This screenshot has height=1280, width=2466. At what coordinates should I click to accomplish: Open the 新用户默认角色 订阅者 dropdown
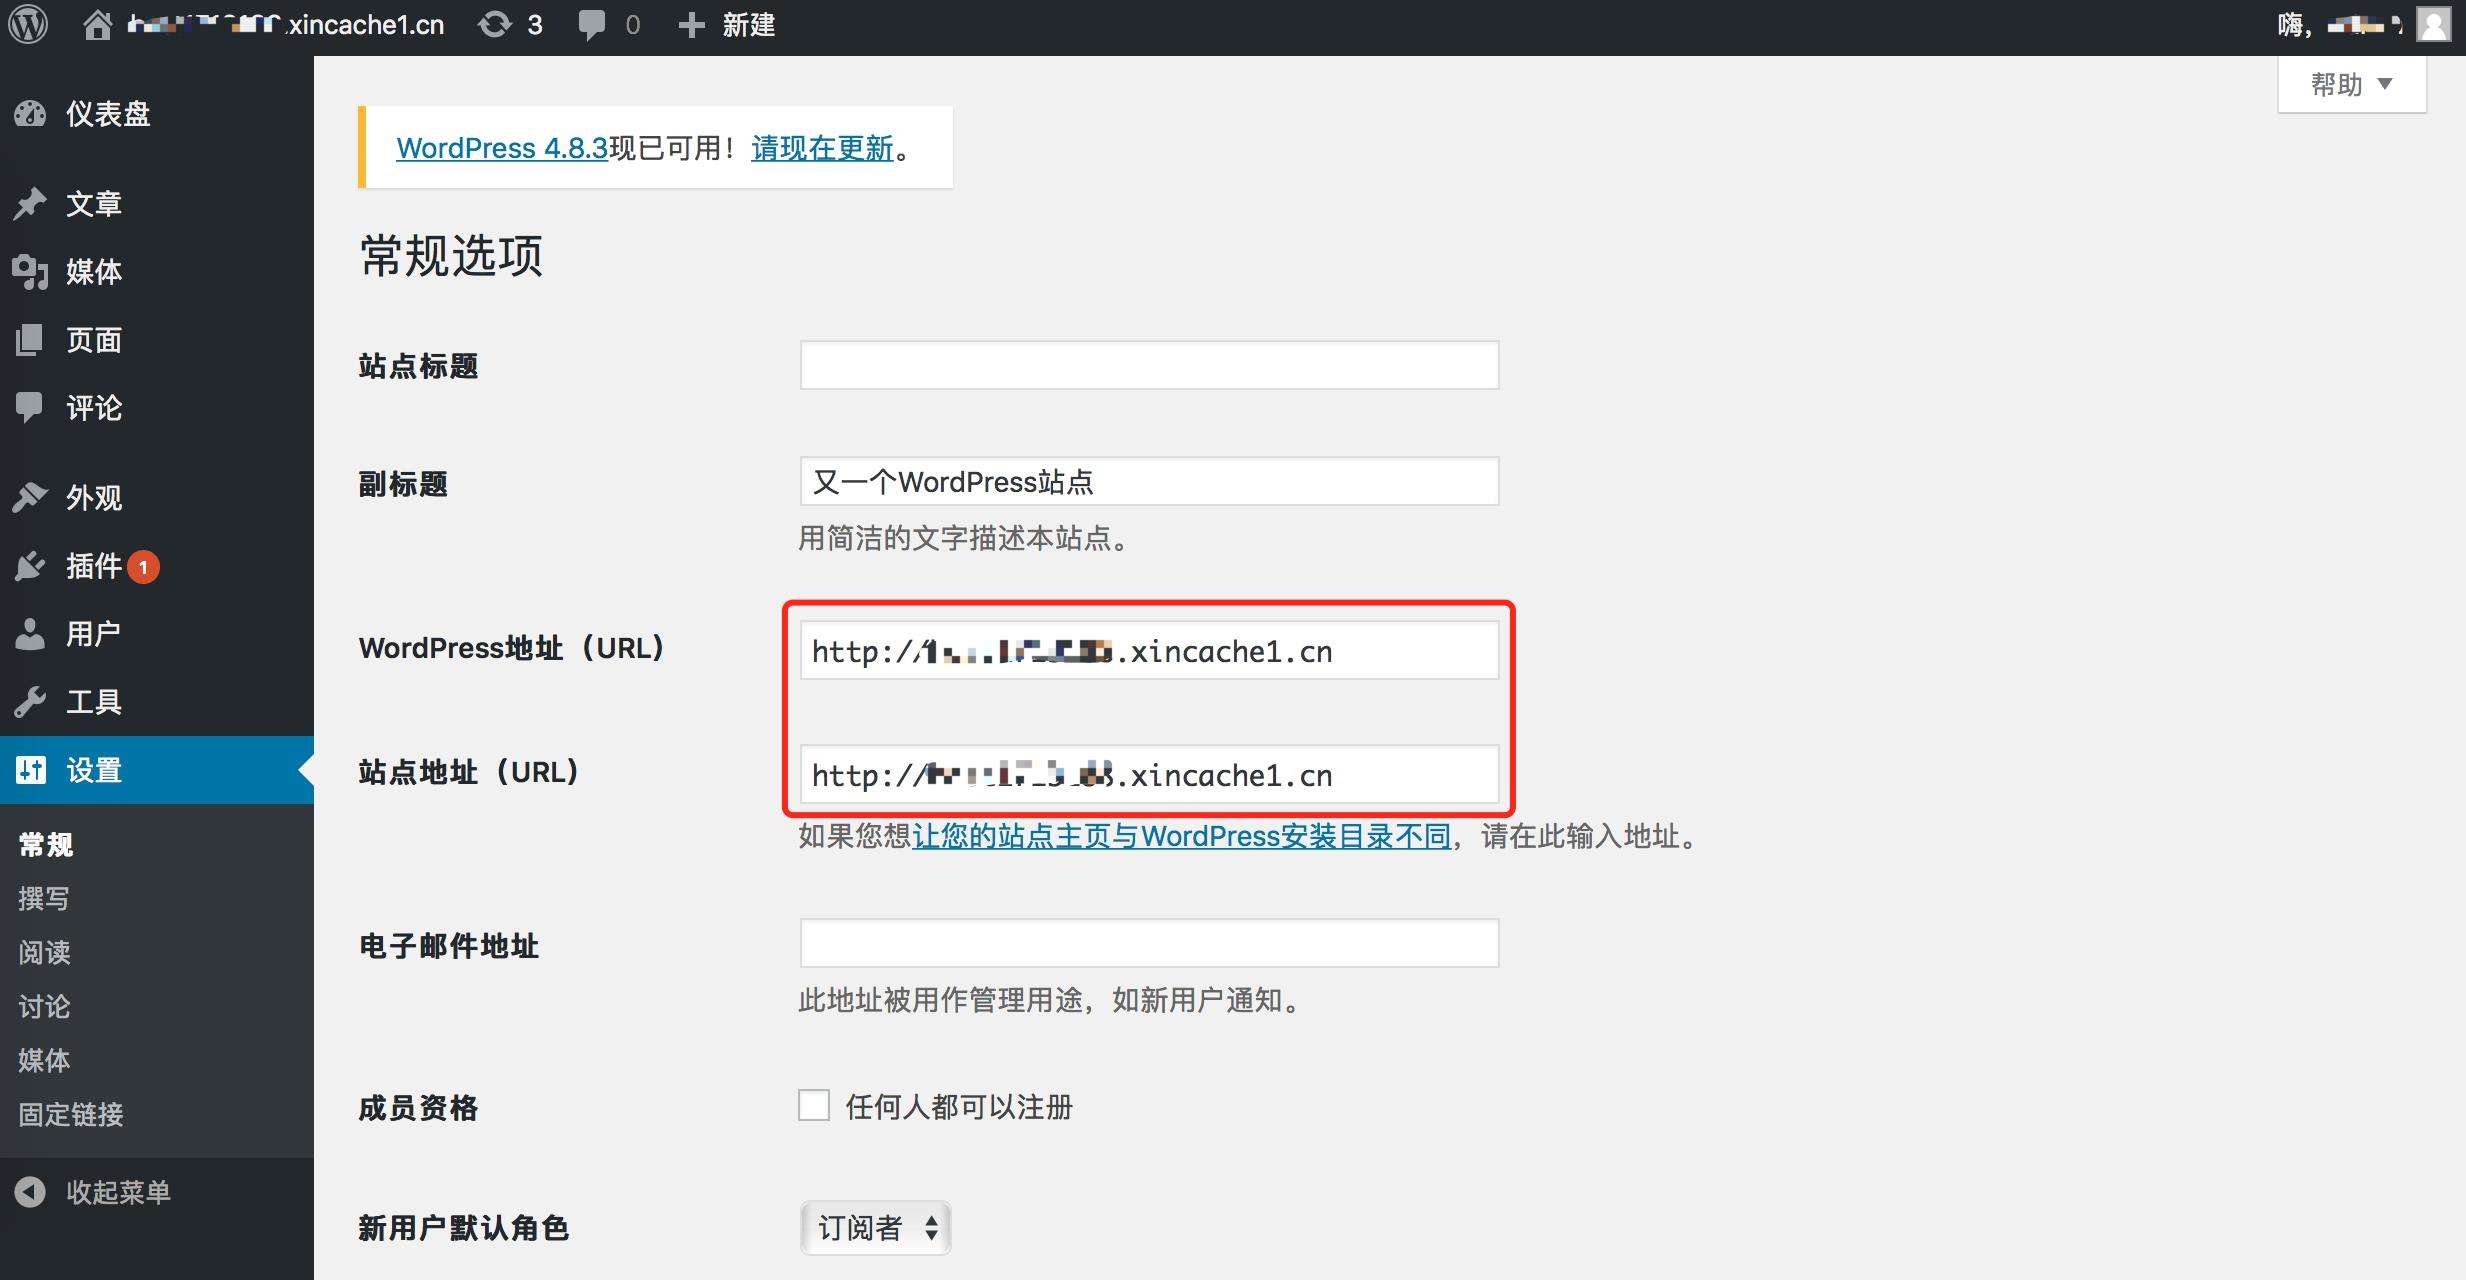click(x=875, y=1228)
